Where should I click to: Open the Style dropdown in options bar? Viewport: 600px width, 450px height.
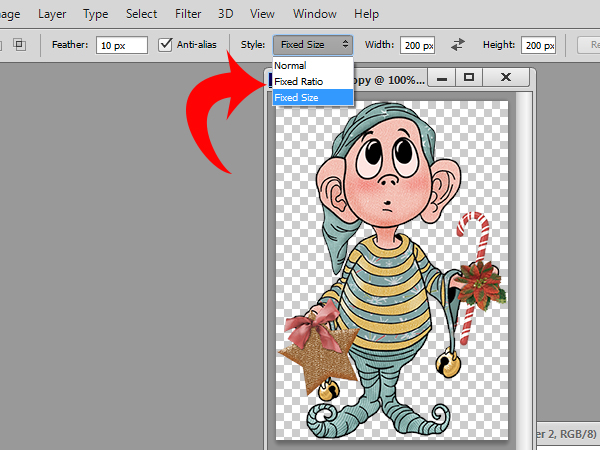[x=313, y=45]
